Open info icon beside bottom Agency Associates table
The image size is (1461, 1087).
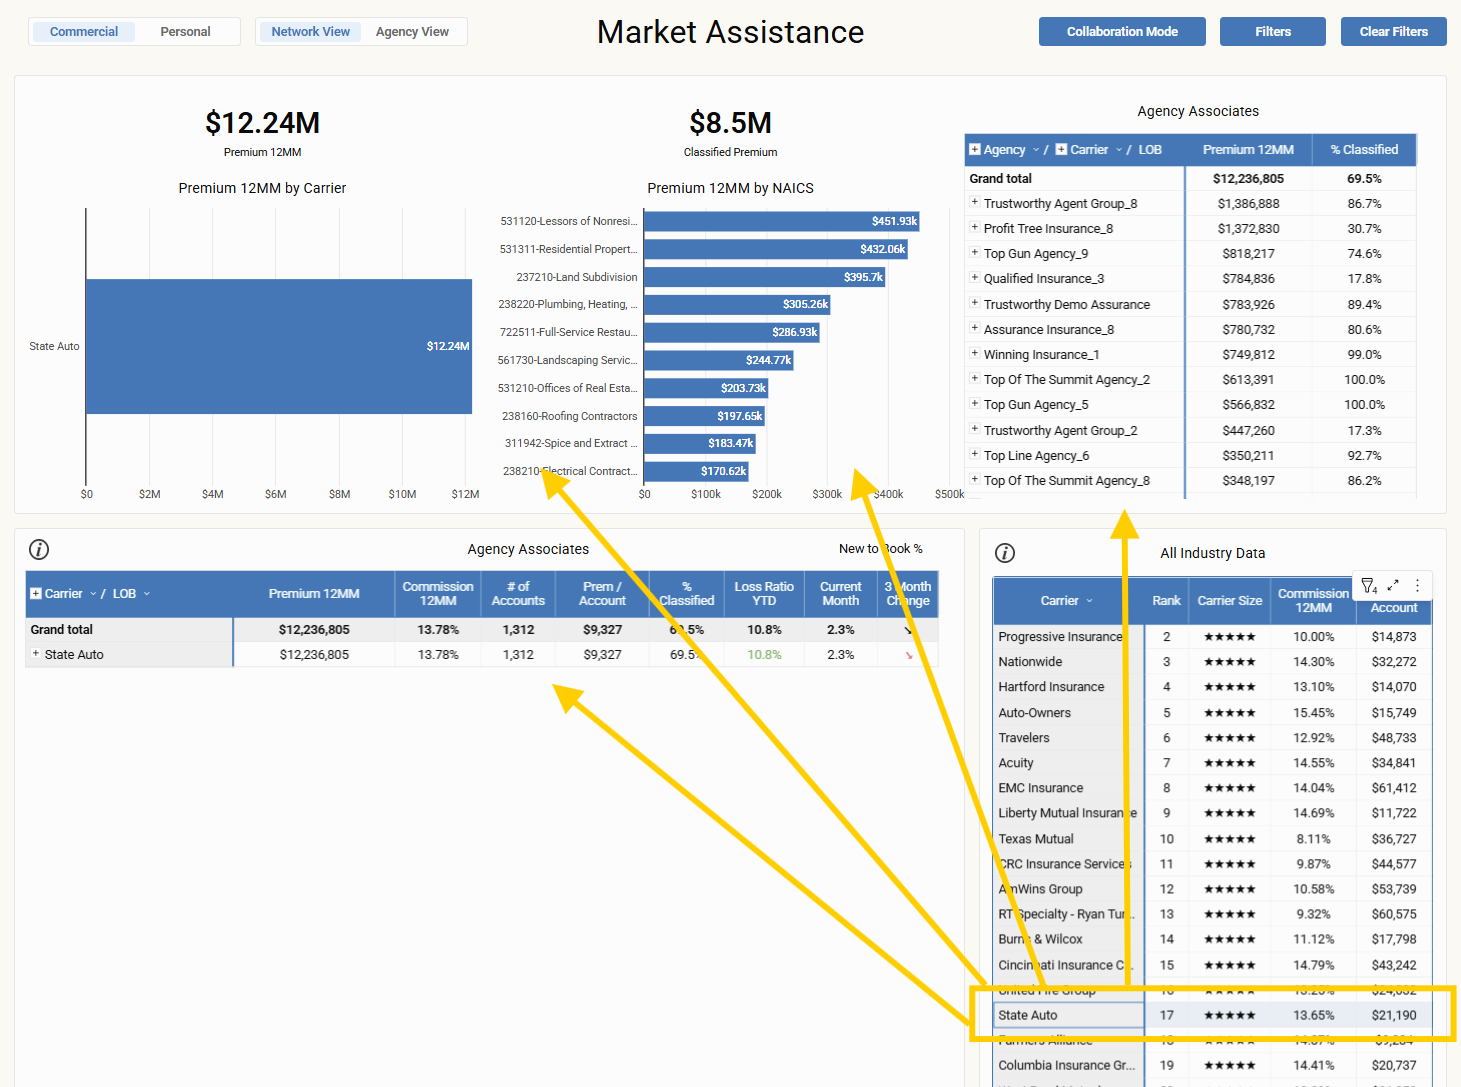39,549
